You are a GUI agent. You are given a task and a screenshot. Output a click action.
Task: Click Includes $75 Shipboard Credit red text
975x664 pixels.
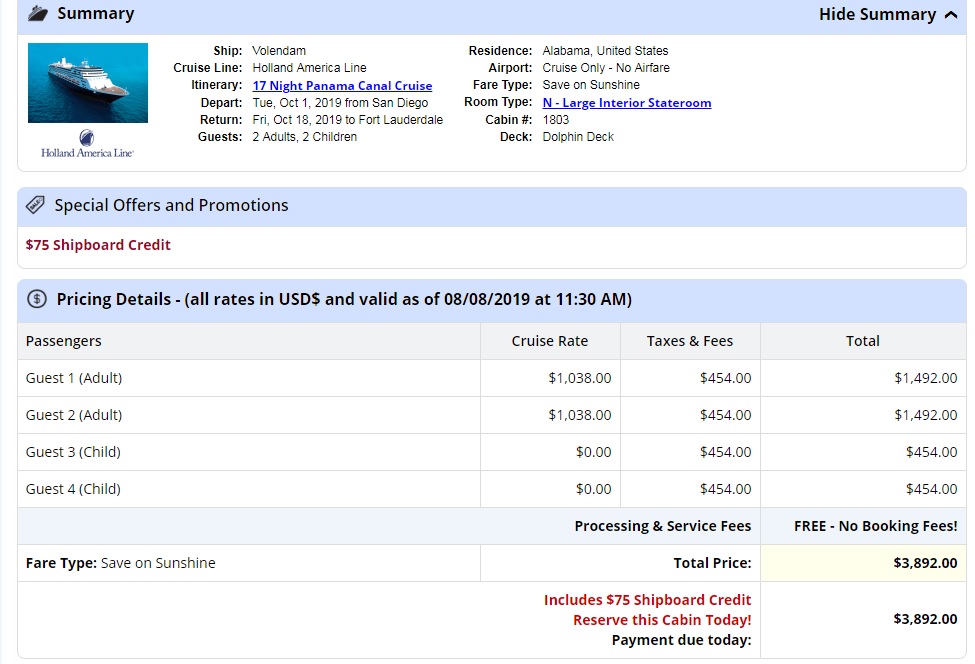coord(647,600)
